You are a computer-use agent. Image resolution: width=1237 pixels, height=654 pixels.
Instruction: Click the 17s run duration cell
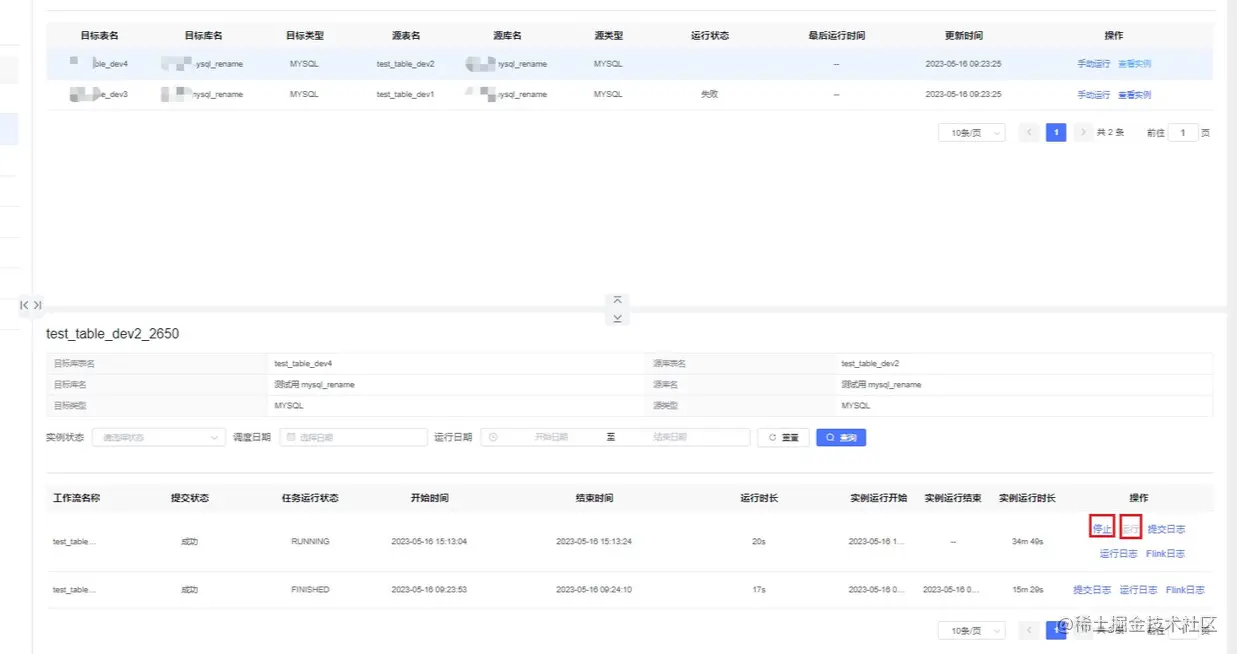point(759,590)
